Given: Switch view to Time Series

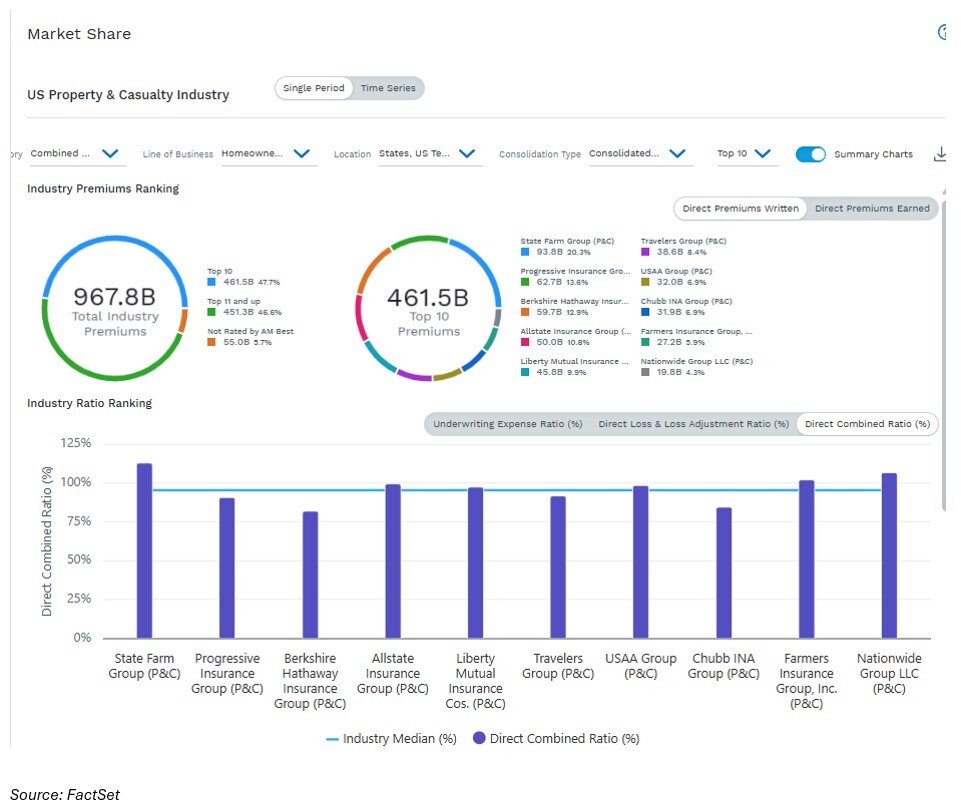Looking at the screenshot, I should 387,88.
